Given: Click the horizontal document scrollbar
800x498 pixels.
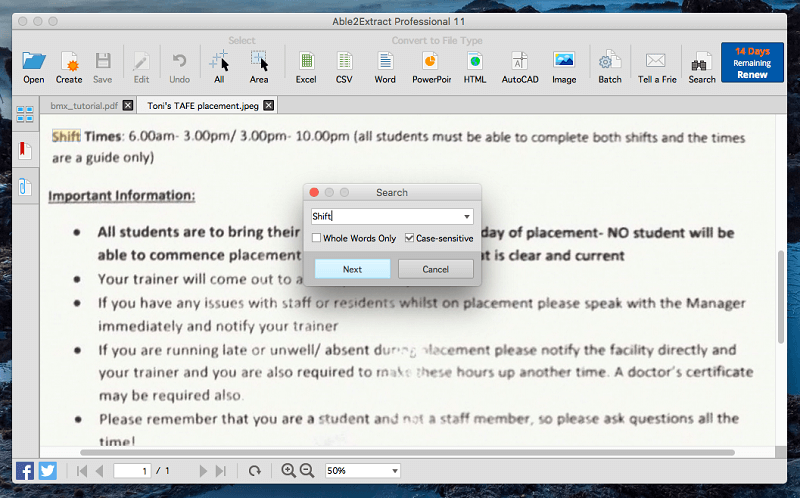Looking at the screenshot, I should coord(407,453).
